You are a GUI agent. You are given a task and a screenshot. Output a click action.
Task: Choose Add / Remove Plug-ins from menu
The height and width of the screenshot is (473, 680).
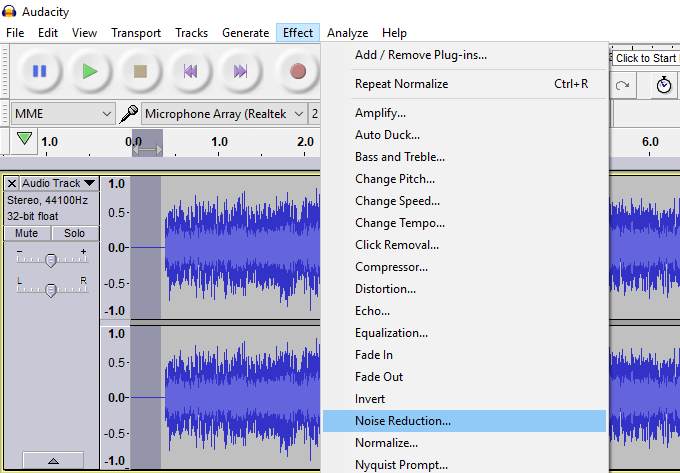464,55
